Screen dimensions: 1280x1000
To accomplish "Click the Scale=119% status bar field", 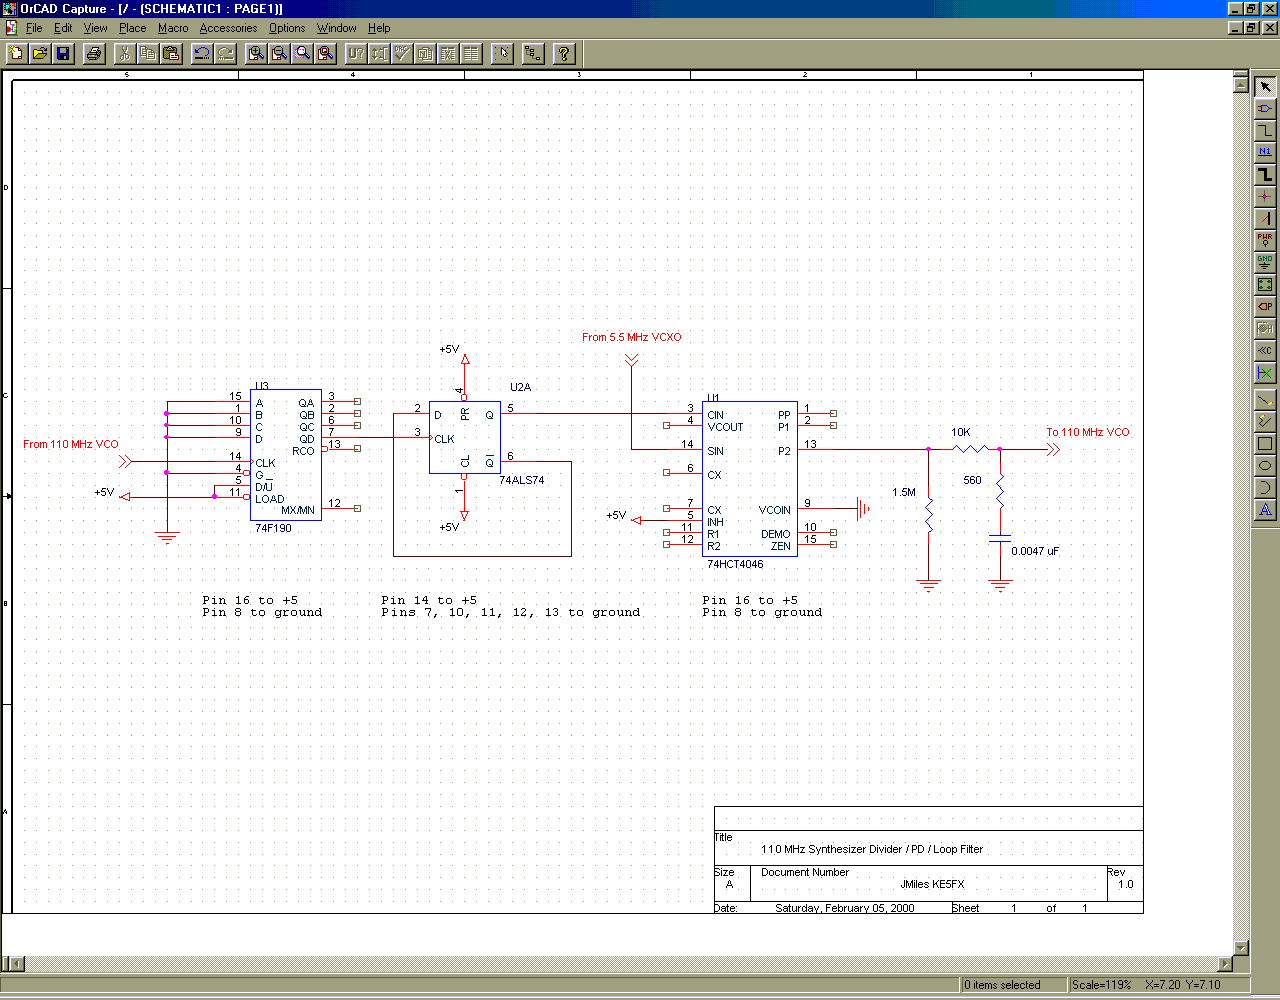I will (1102, 985).
